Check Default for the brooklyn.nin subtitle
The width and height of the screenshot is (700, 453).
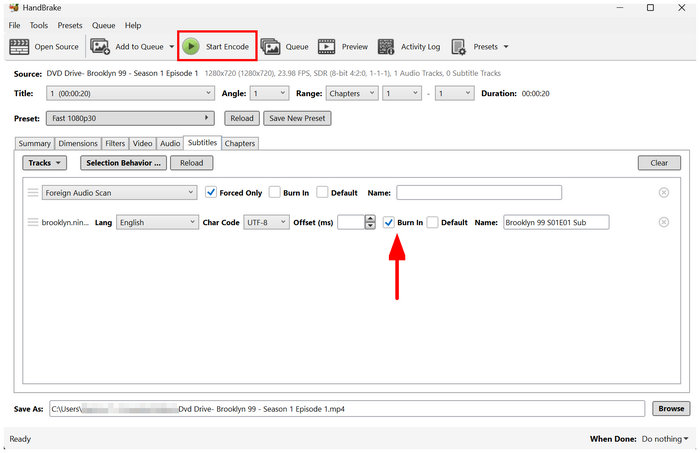(x=432, y=222)
